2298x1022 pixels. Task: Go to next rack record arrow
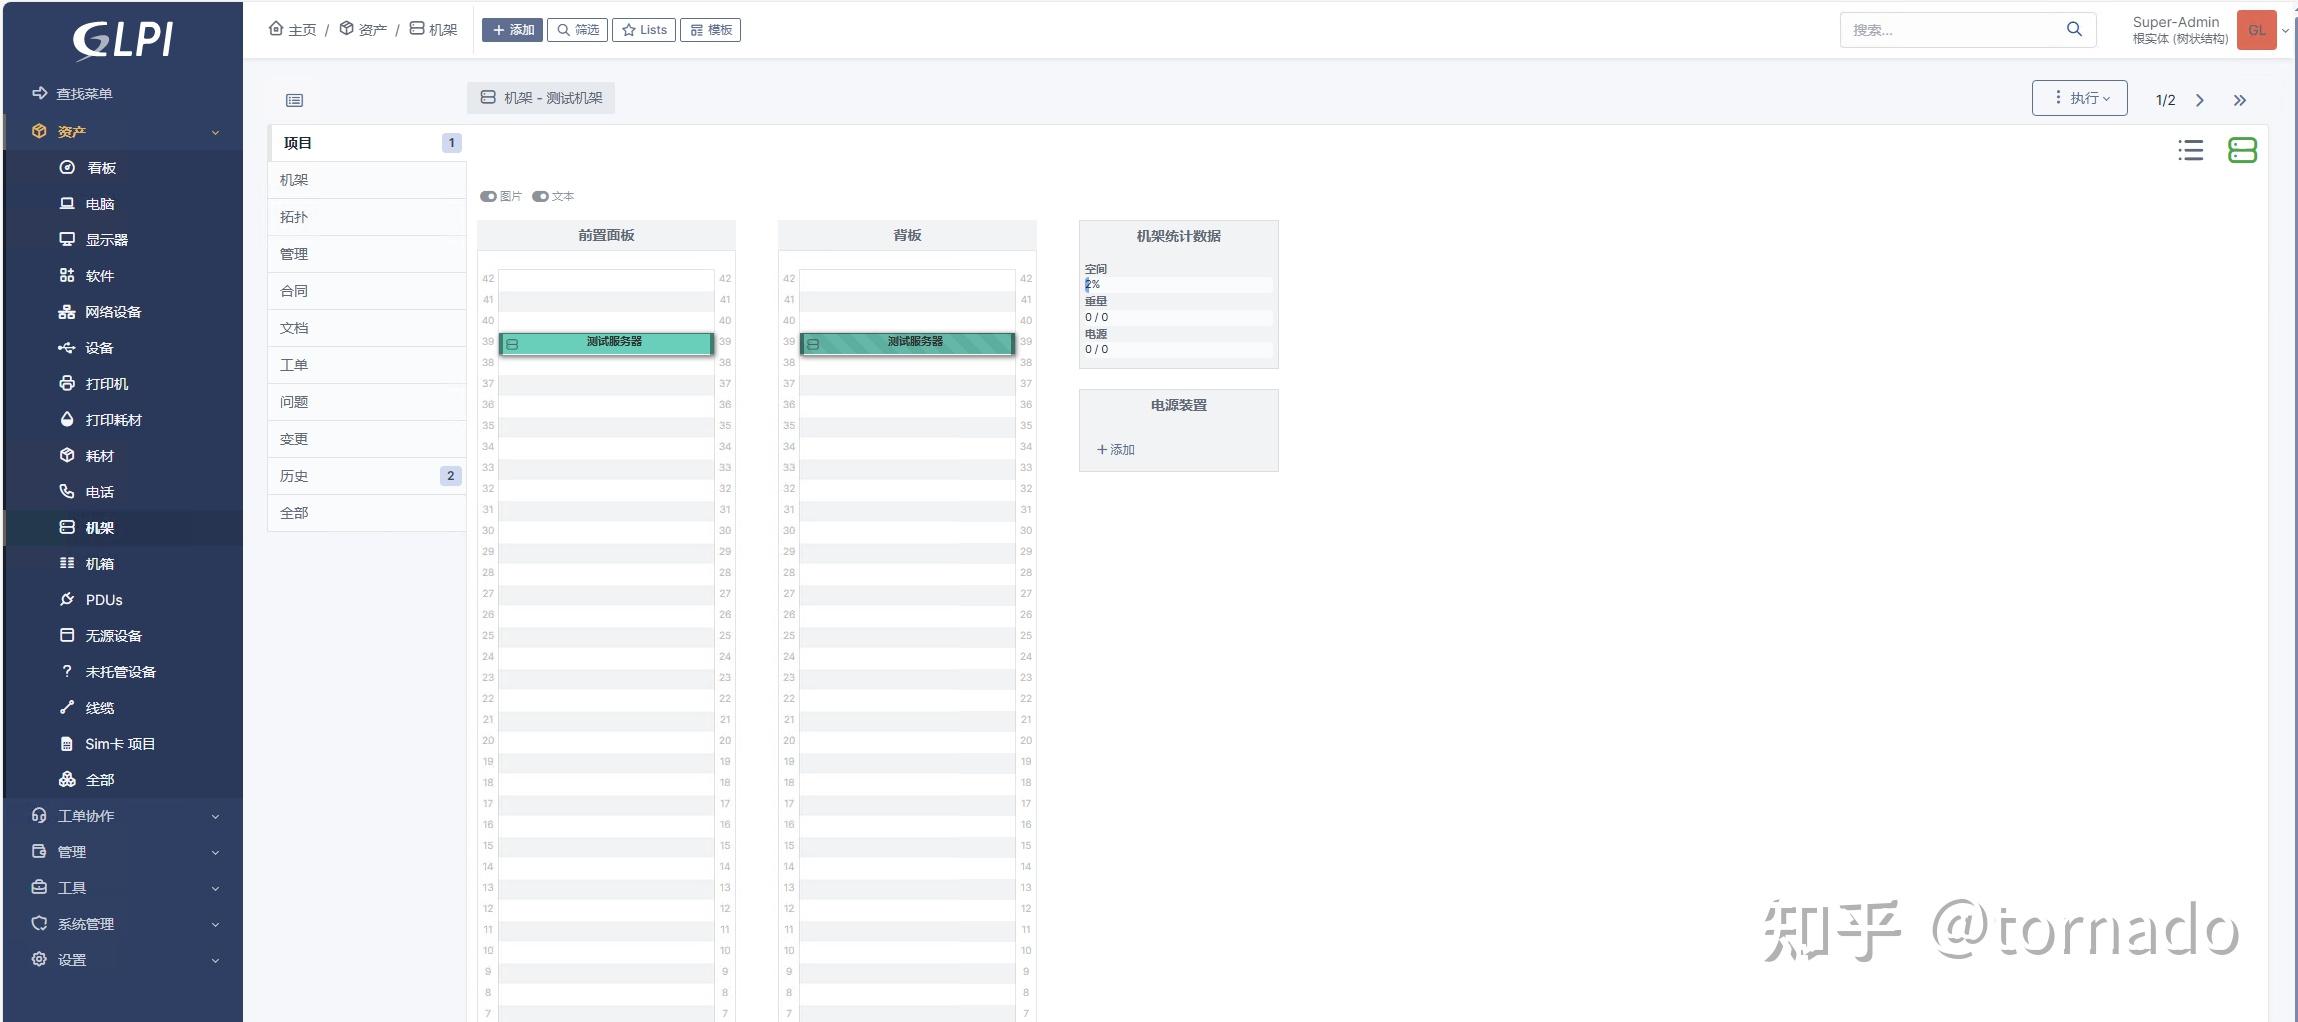coord(2200,100)
